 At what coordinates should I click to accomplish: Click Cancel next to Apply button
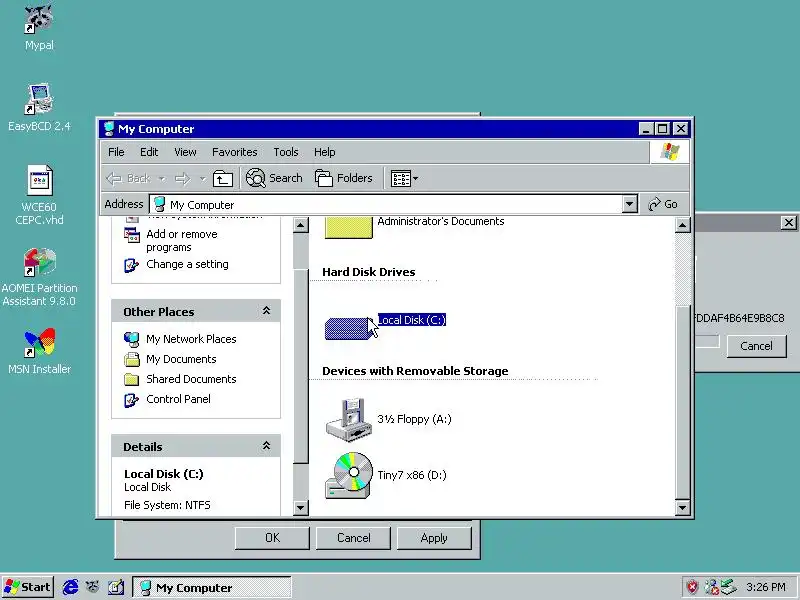pos(353,538)
